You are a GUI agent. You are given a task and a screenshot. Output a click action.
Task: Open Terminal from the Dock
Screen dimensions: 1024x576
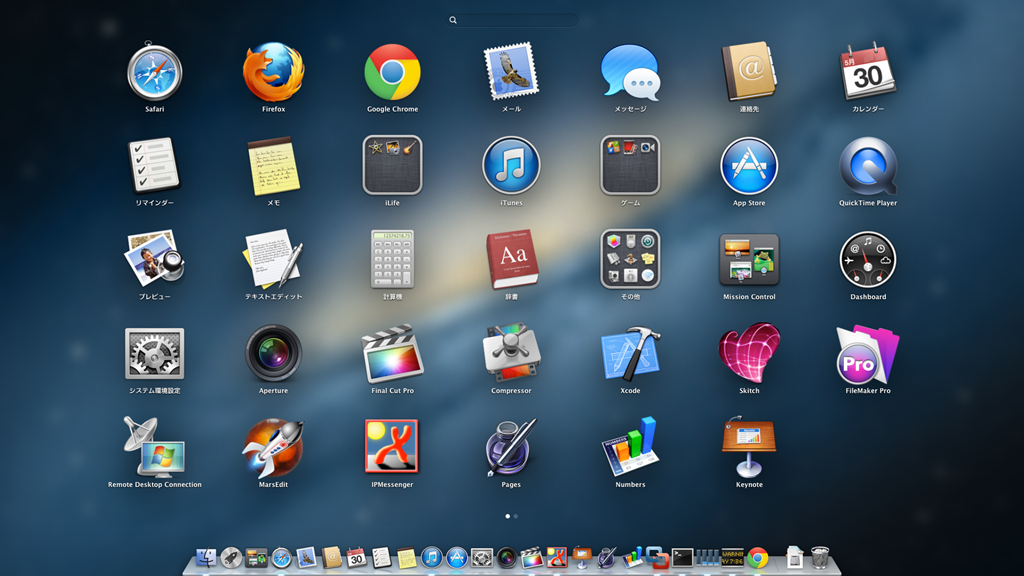(682, 558)
